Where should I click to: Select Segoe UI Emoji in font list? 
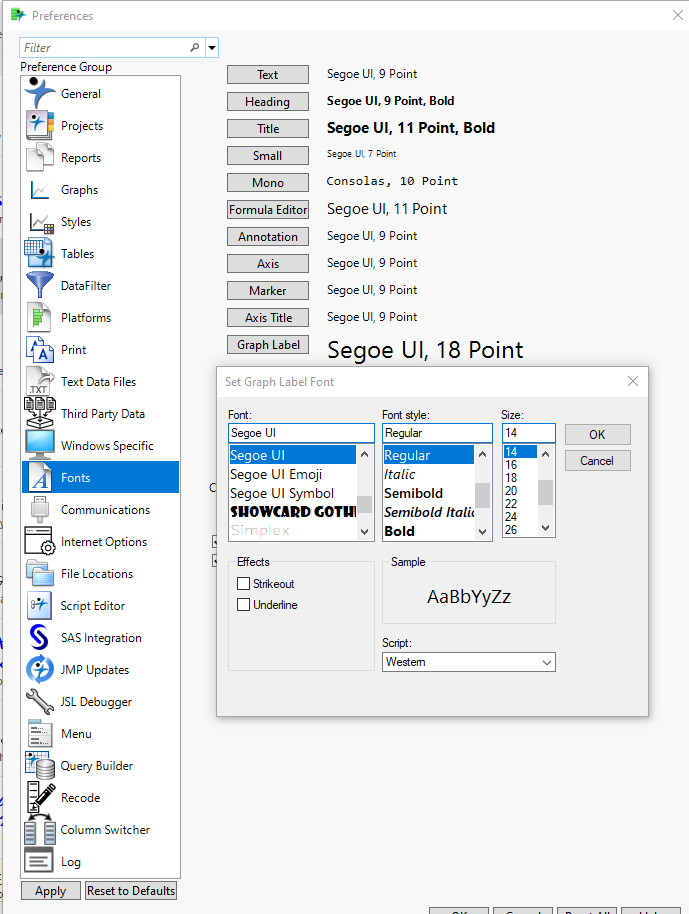click(292, 474)
